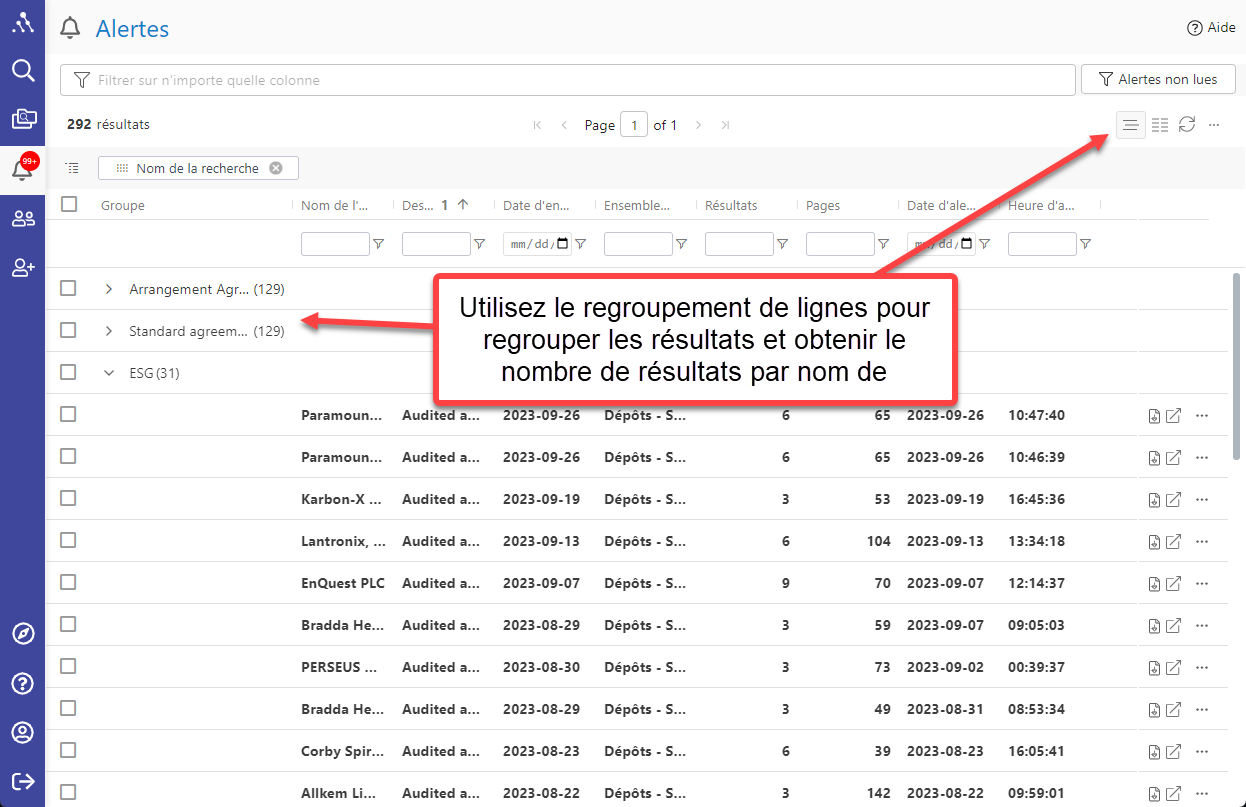The image size is (1246, 807).
Task: Open the document icon for the 10:47:40 row
Action: (x=1154, y=416)
